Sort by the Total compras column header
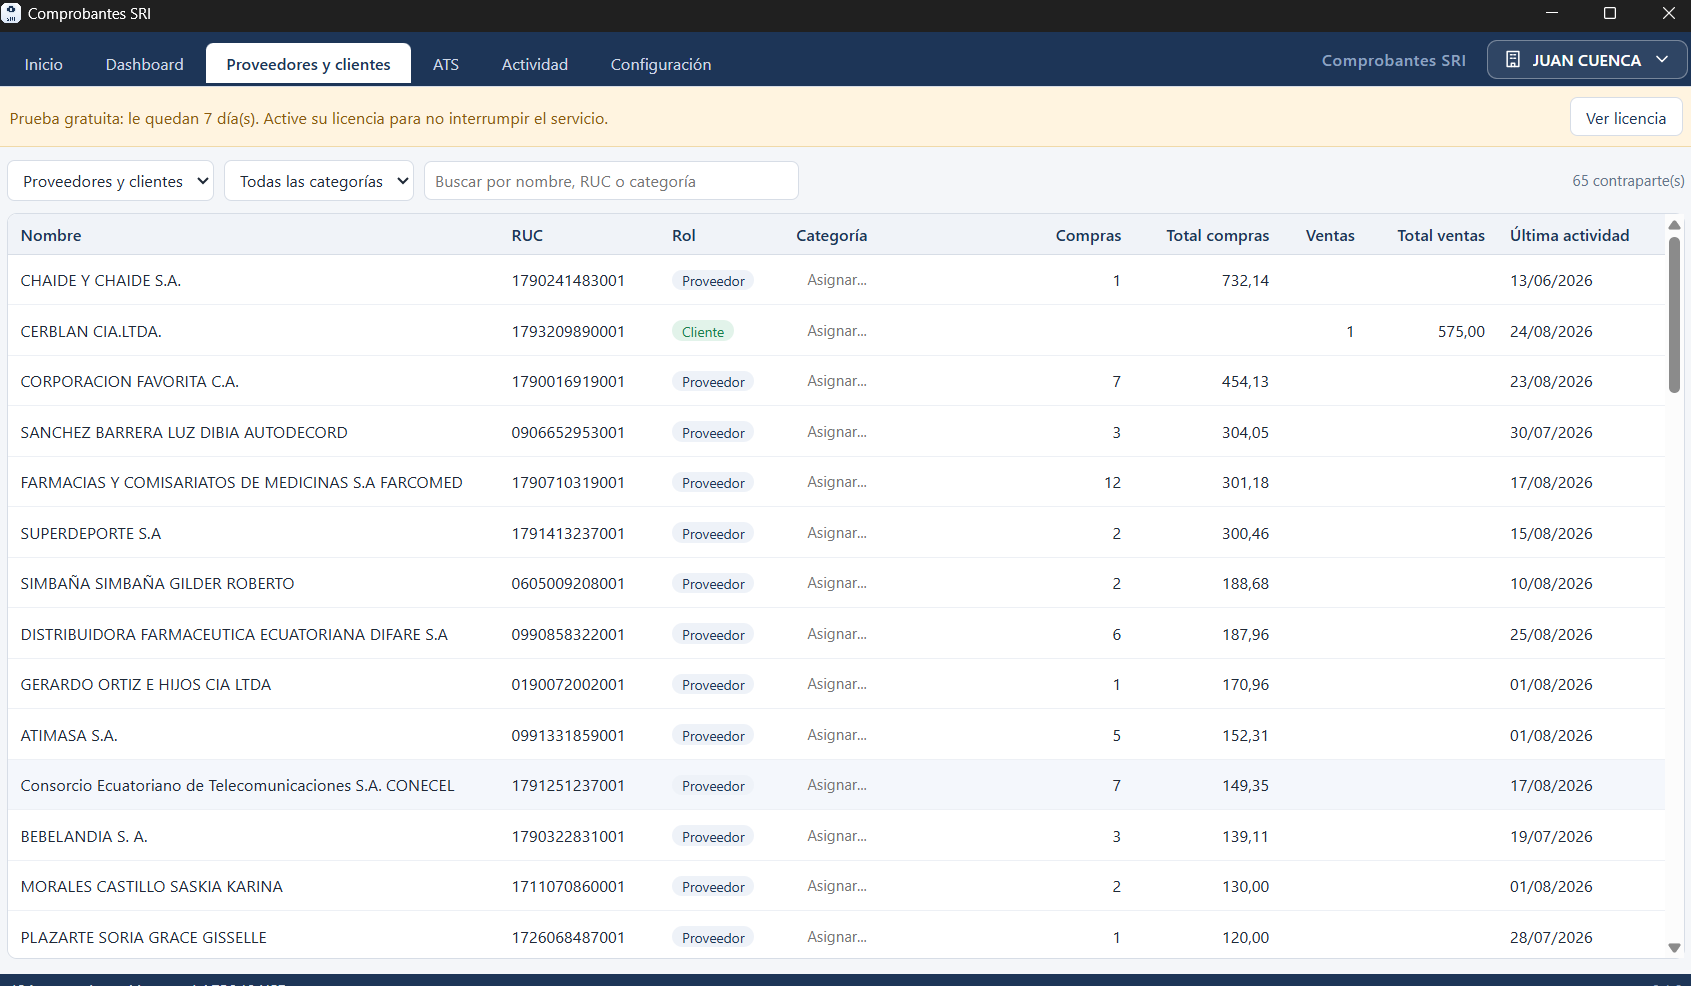The width and height of the screenshot is (1691, 986). tap(1217, 235)
